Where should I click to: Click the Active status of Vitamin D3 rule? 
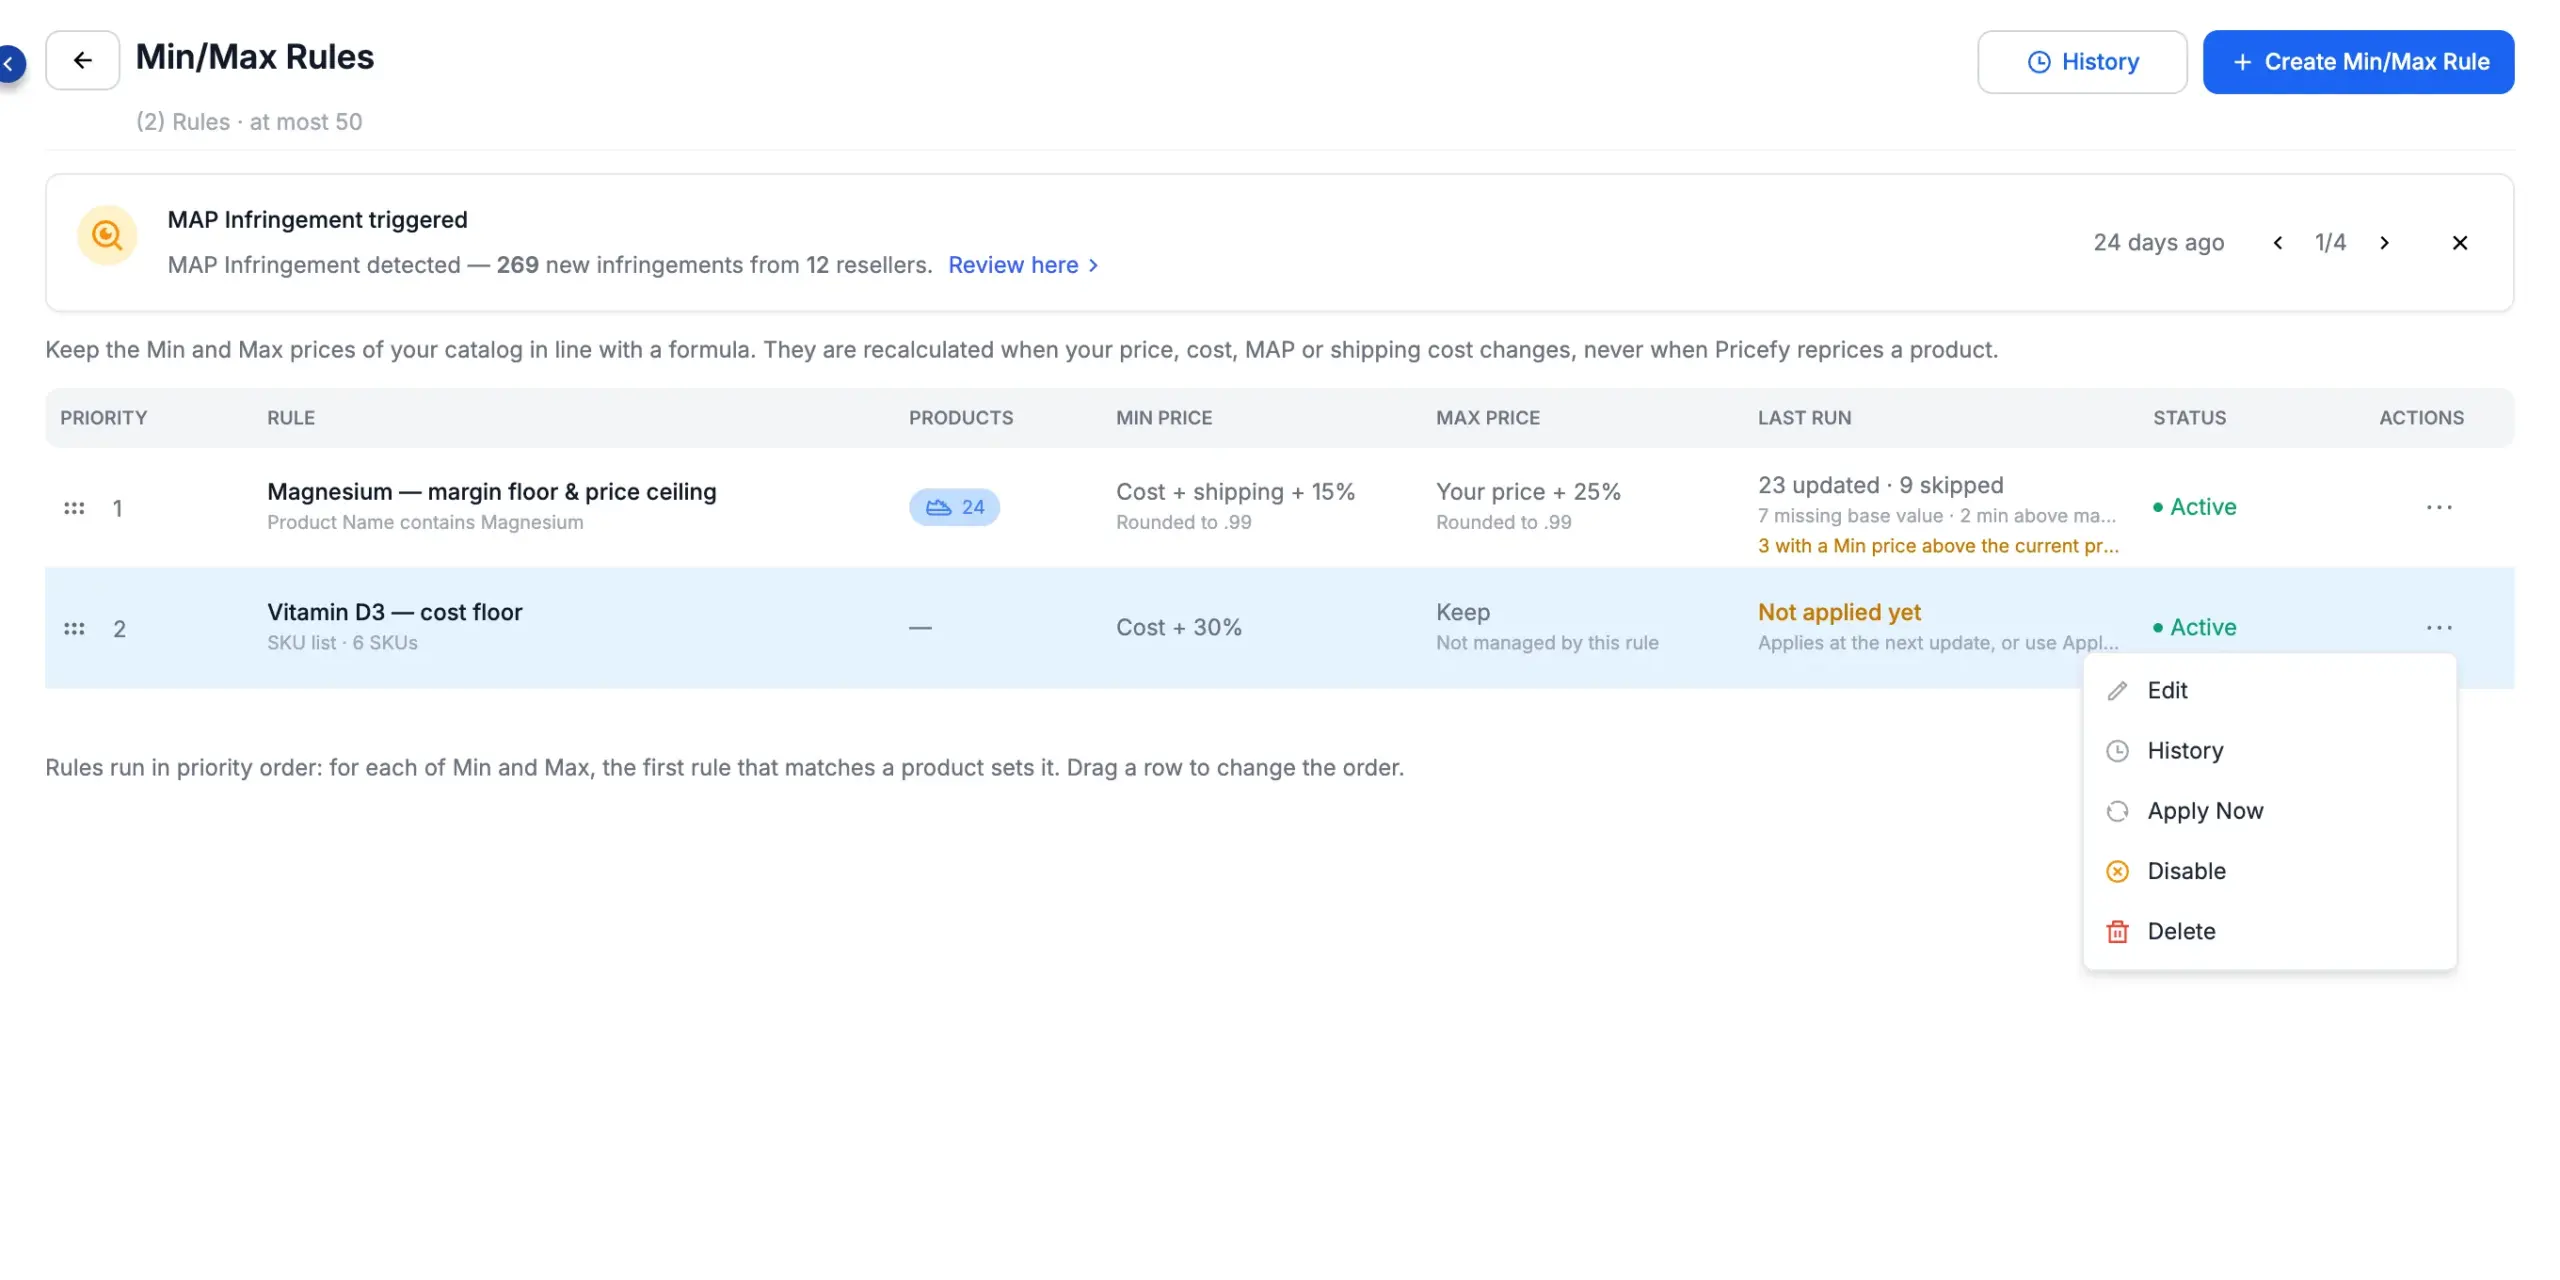tap(2195, 628)
